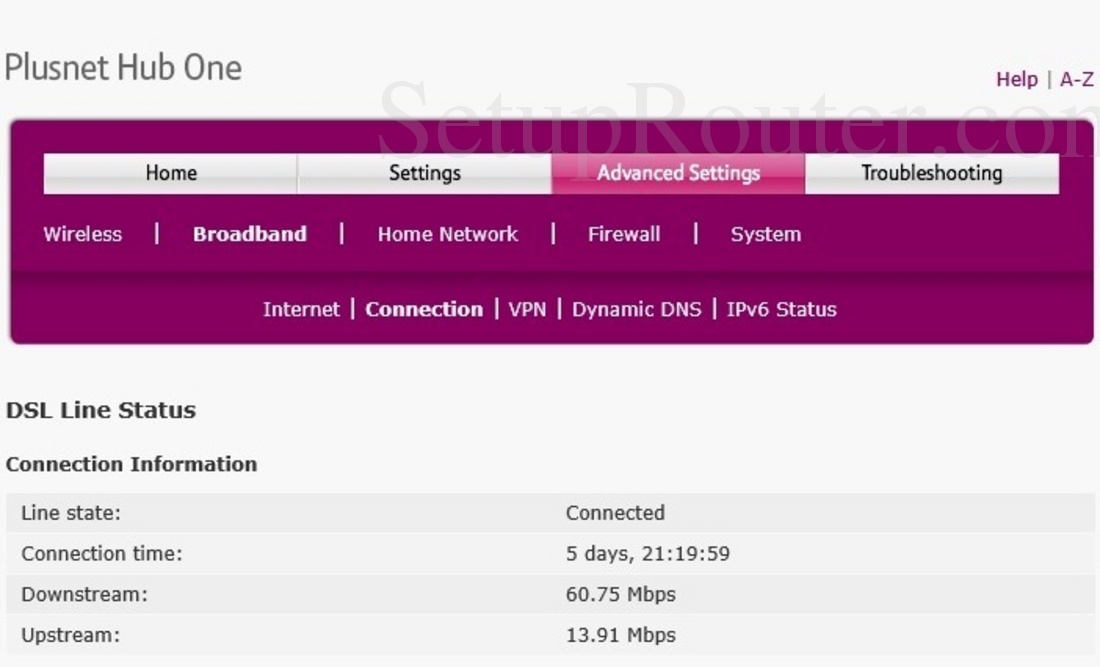Open the VPN submenu page
The width and height of the screenshot is (1100, 667).
tap(527, 309)
